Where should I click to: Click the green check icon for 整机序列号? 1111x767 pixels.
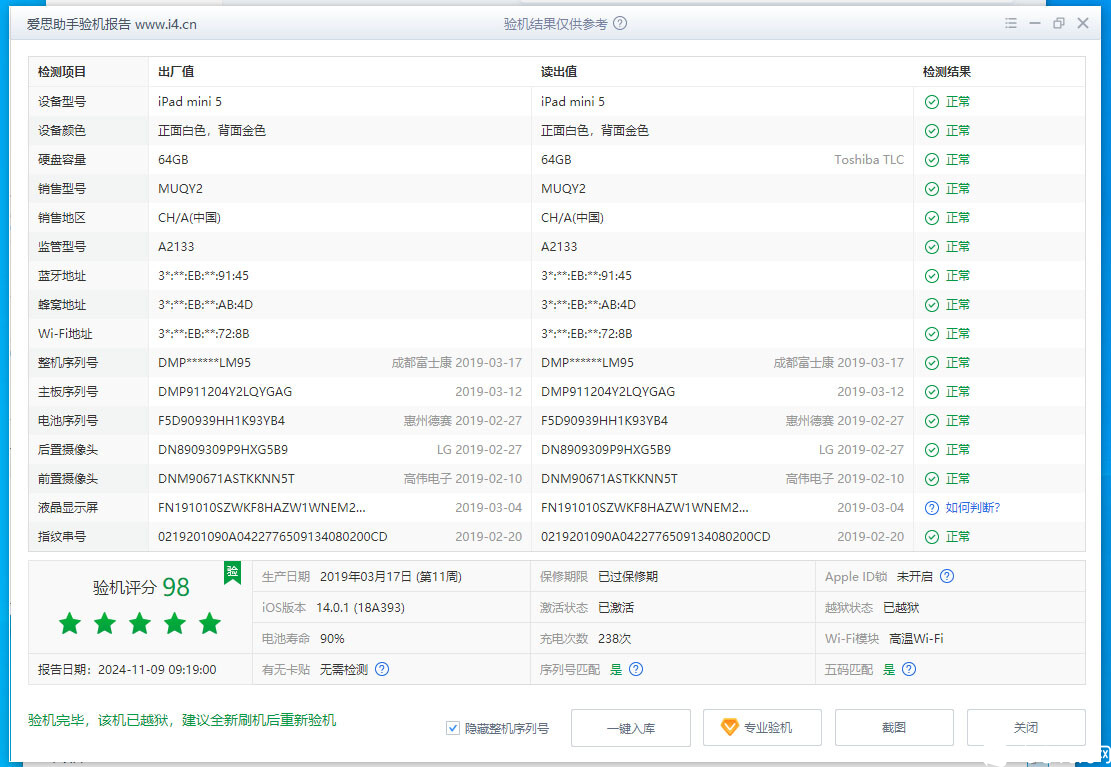click(932, 364)
